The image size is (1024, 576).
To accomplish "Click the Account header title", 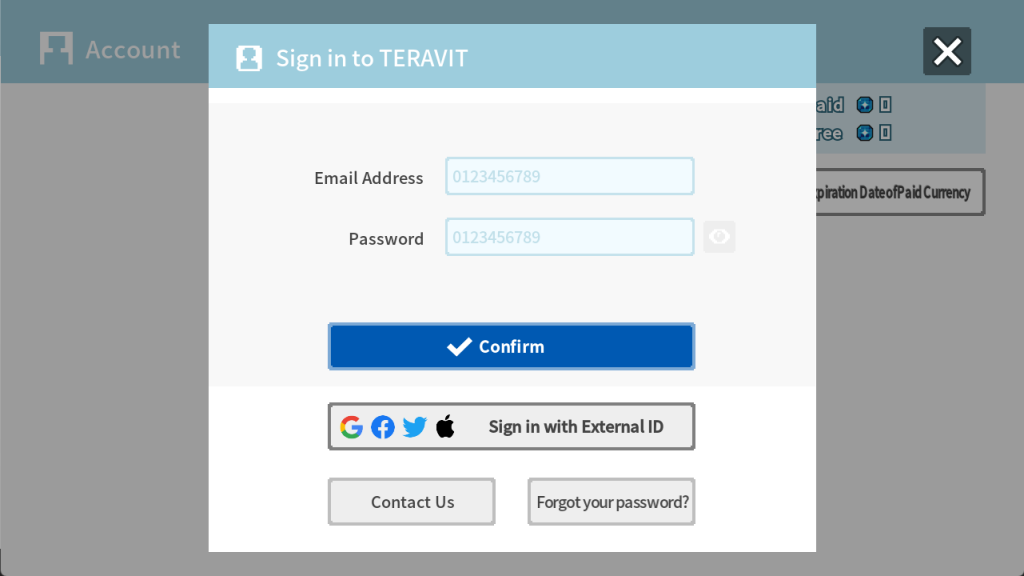I will (x=133, y=50).
